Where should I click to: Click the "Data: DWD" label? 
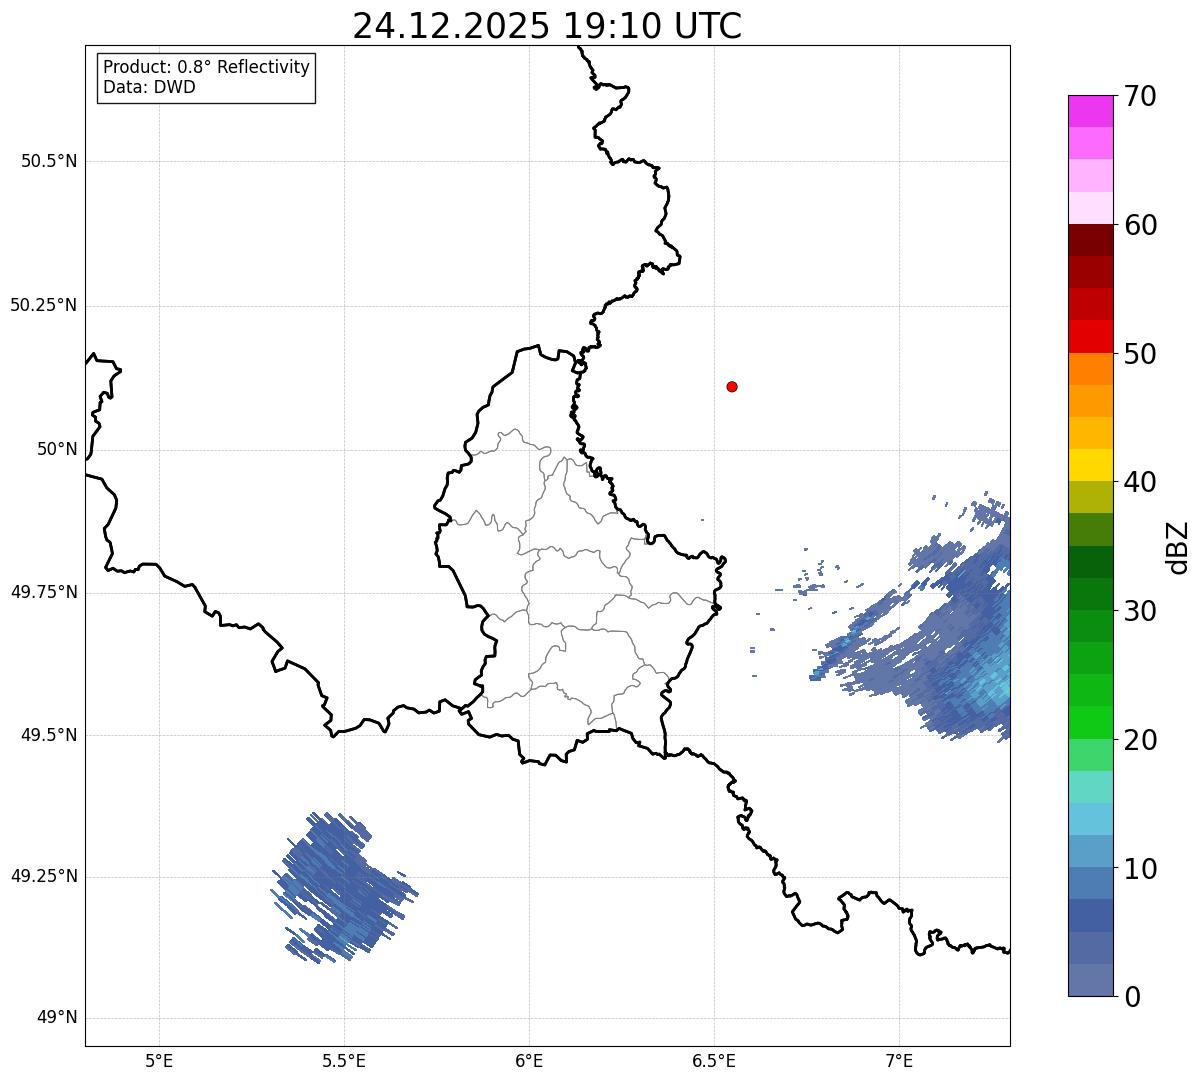click(x=149, y=87)
